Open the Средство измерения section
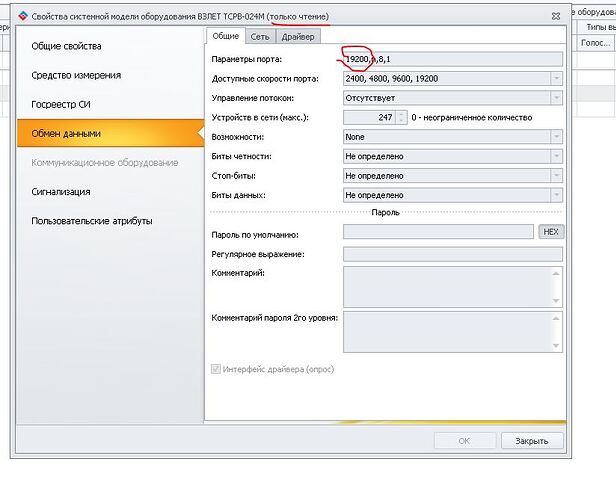This screenshot has height=500, width=616. tap(76, 75)
